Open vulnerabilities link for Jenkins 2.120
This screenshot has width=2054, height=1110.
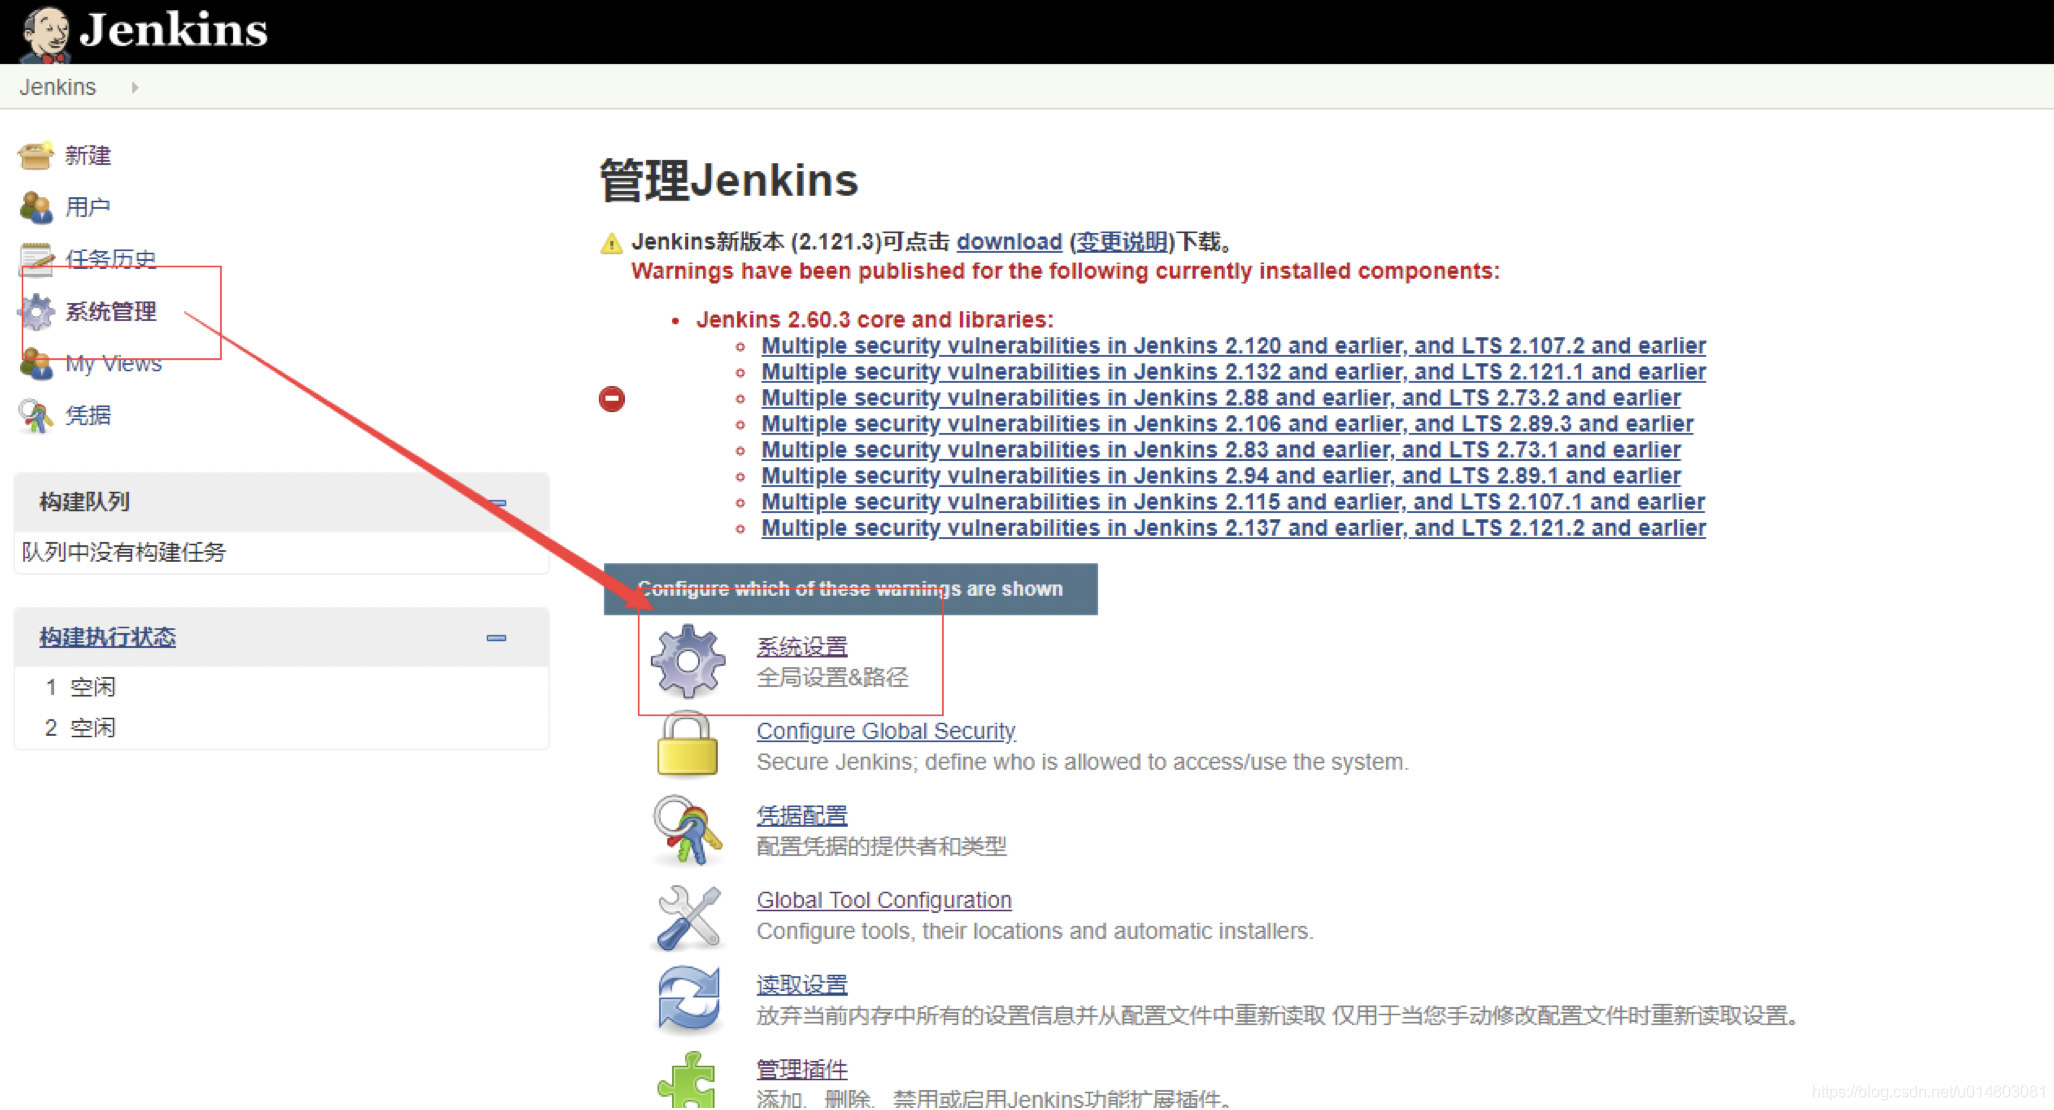(1233, 346)
